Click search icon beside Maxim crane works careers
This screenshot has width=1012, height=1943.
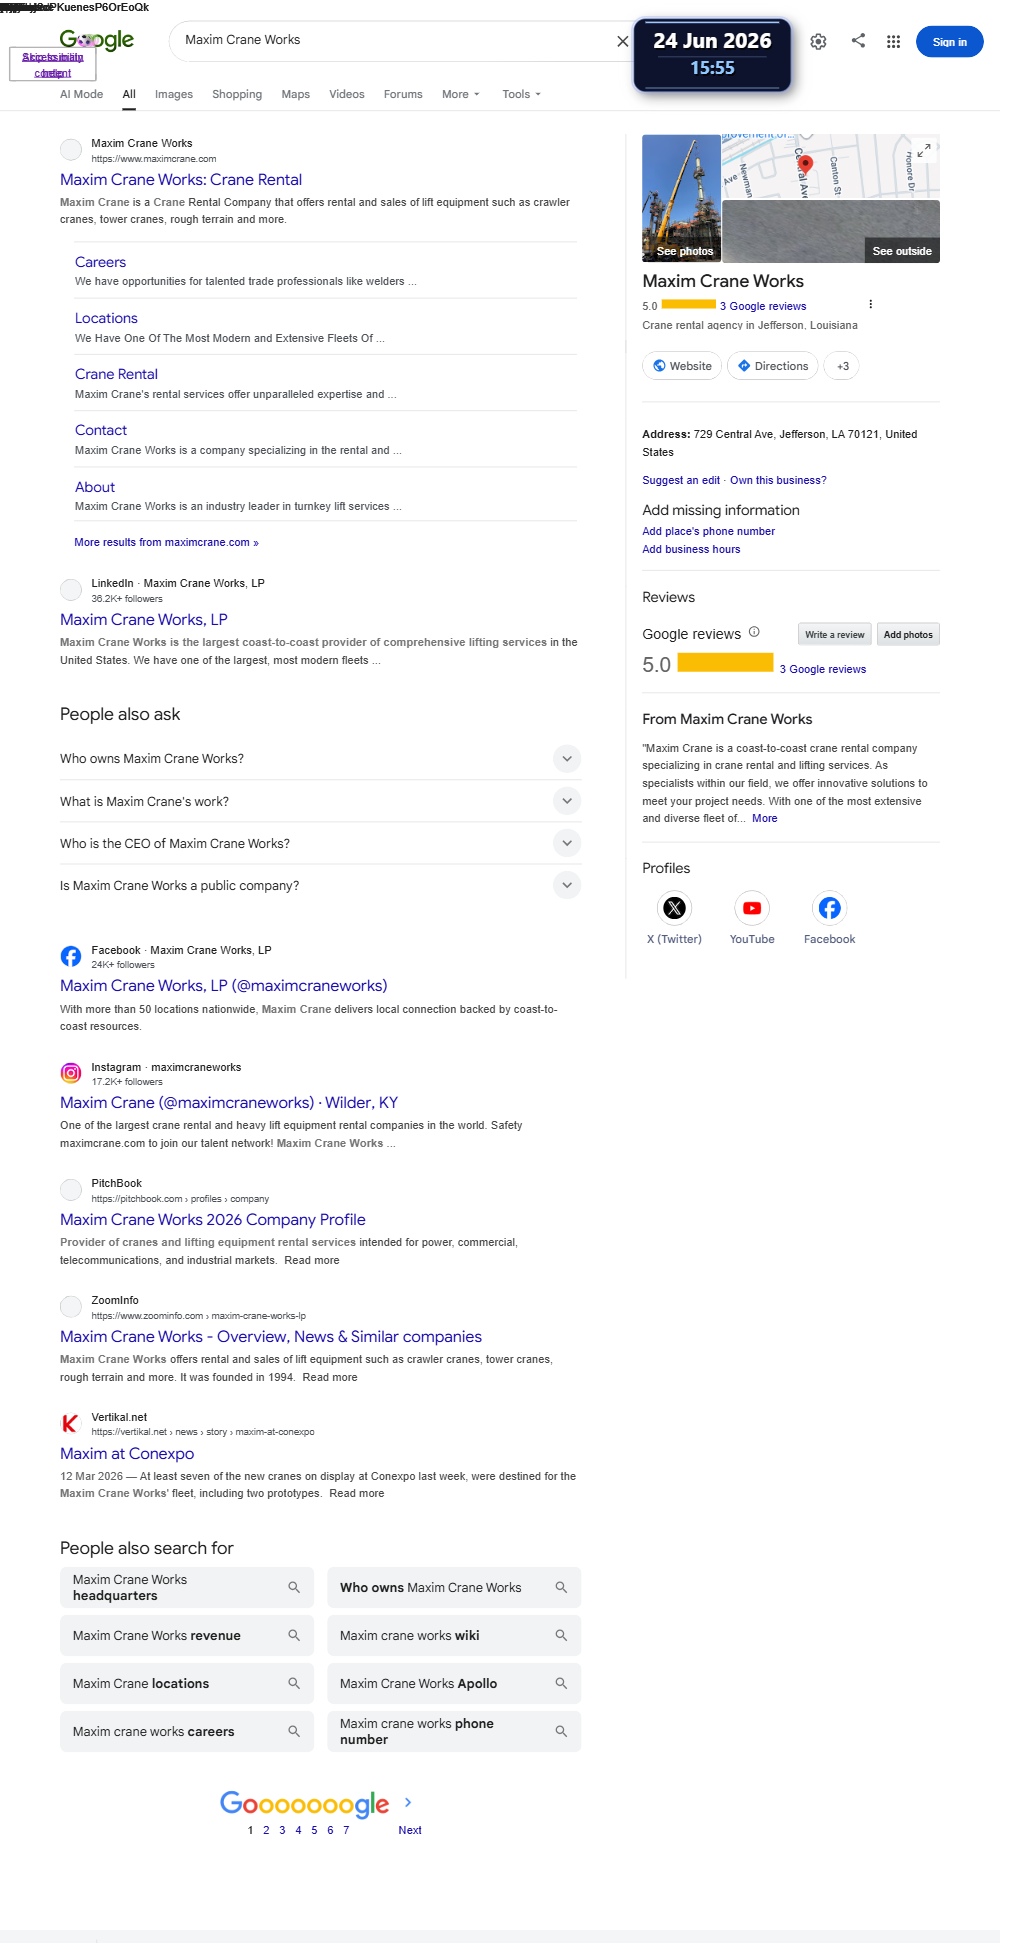click(294, 1731)
